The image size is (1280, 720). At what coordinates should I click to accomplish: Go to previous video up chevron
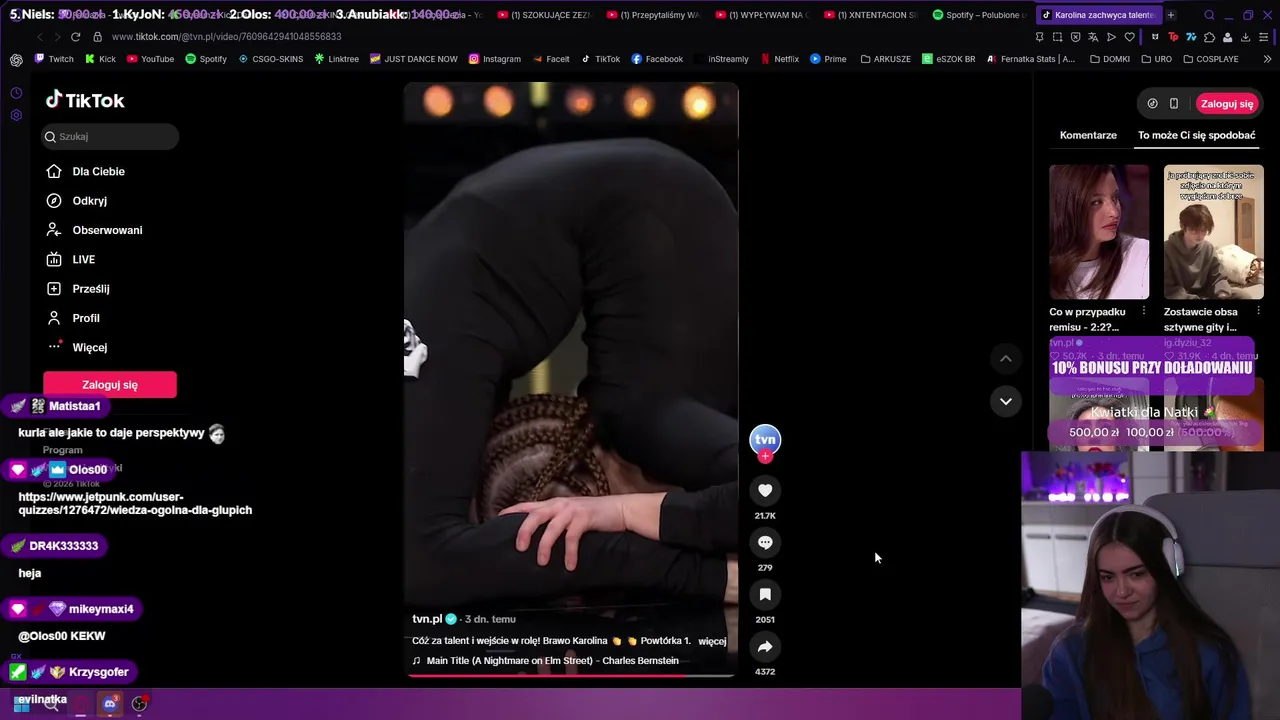pyautogui.click(x=1006, y=358)
